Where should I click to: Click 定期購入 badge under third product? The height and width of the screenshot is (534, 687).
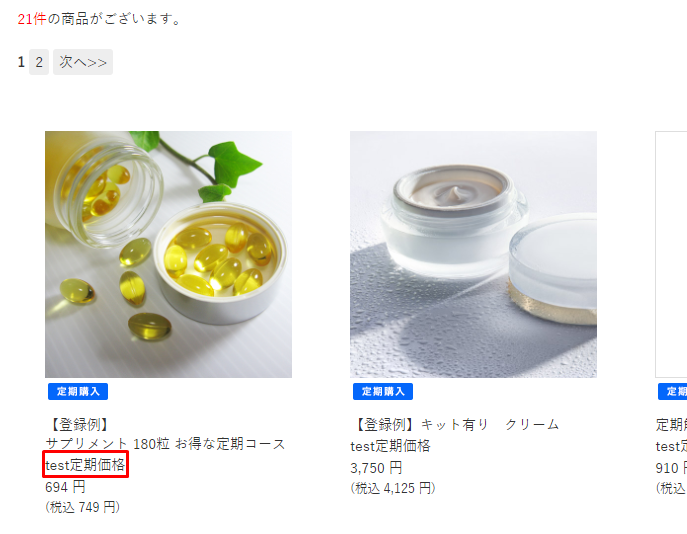click(673, 391)
